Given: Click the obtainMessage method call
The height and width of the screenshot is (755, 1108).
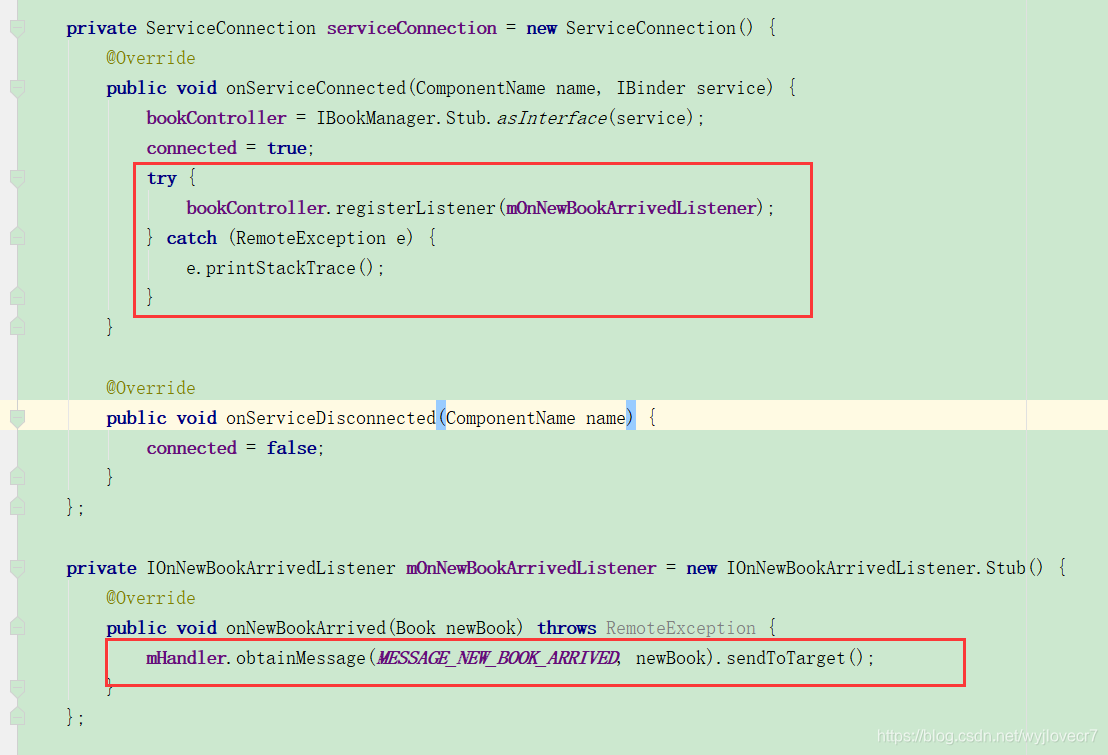Looking at the screenshot, I should pyautogui.click(x=300, y=658).
